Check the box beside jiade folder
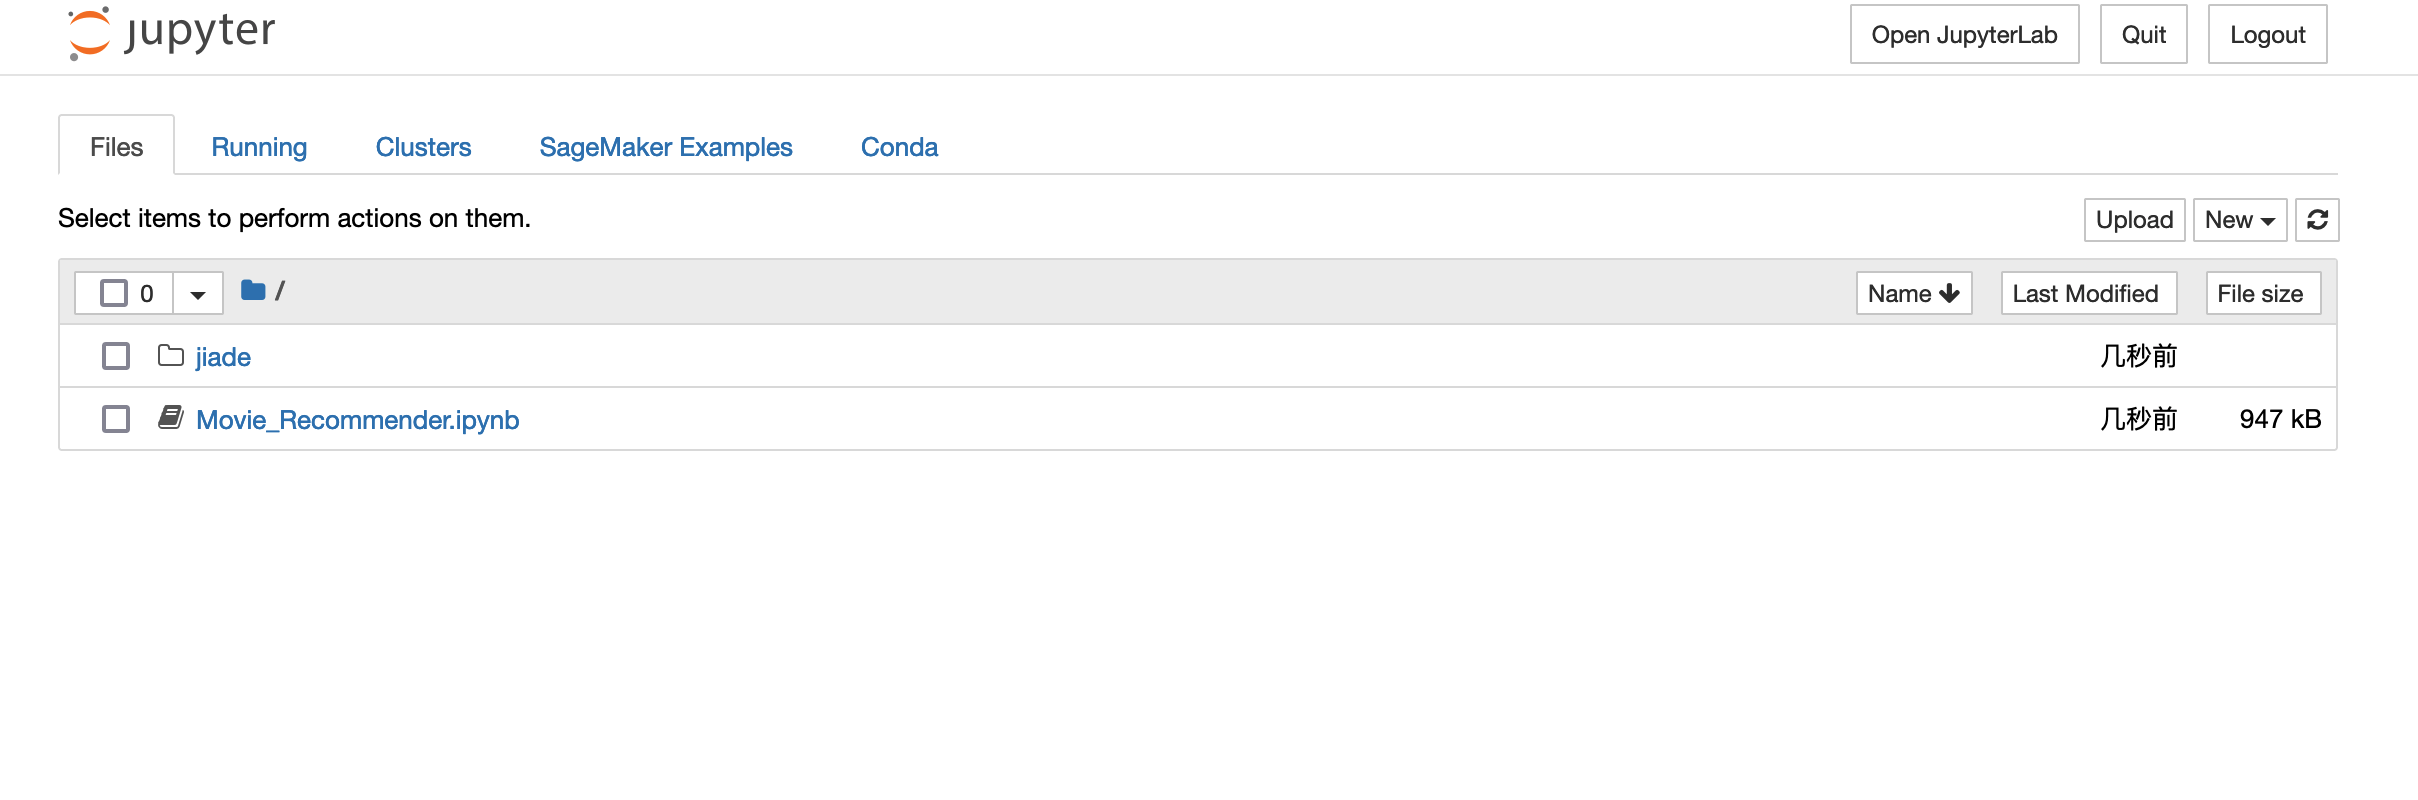 coord(116,356)
